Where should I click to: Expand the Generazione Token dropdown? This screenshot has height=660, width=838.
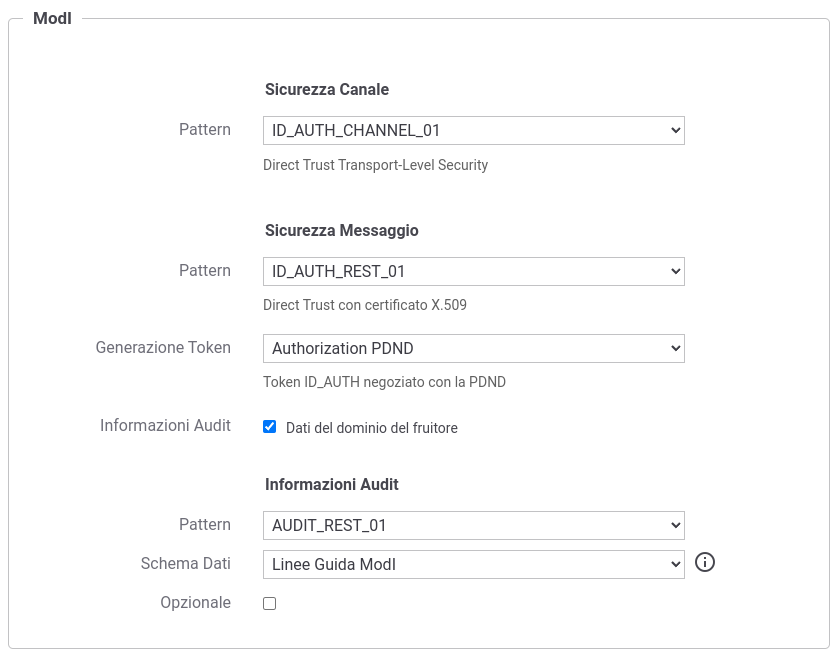[x=474, y=348]
